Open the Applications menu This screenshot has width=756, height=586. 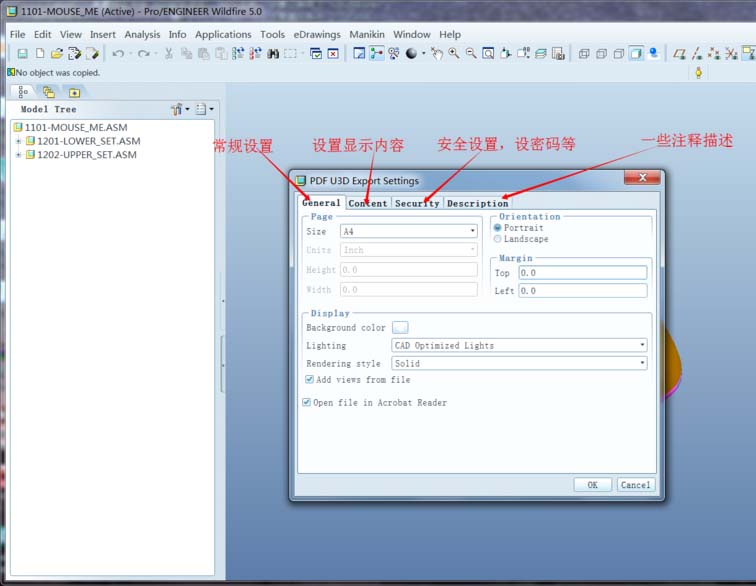223,34
